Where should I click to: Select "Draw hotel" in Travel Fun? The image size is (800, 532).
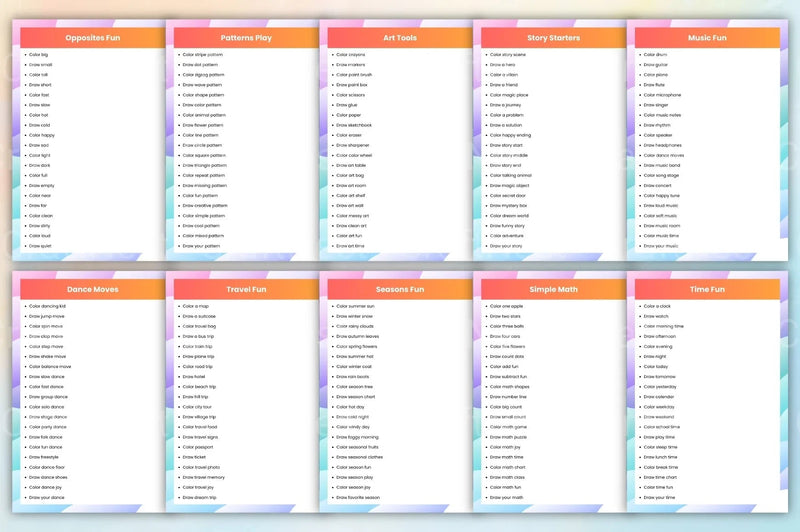[x=194, y=376]
